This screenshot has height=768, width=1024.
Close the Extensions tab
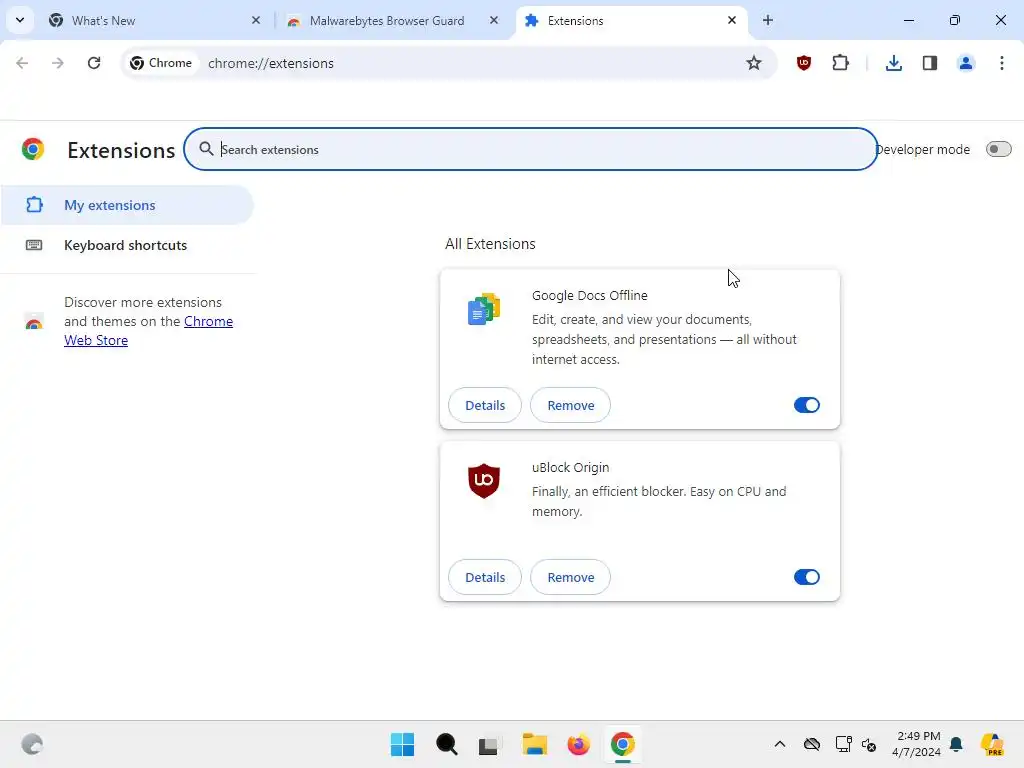[x=732, y=20]
